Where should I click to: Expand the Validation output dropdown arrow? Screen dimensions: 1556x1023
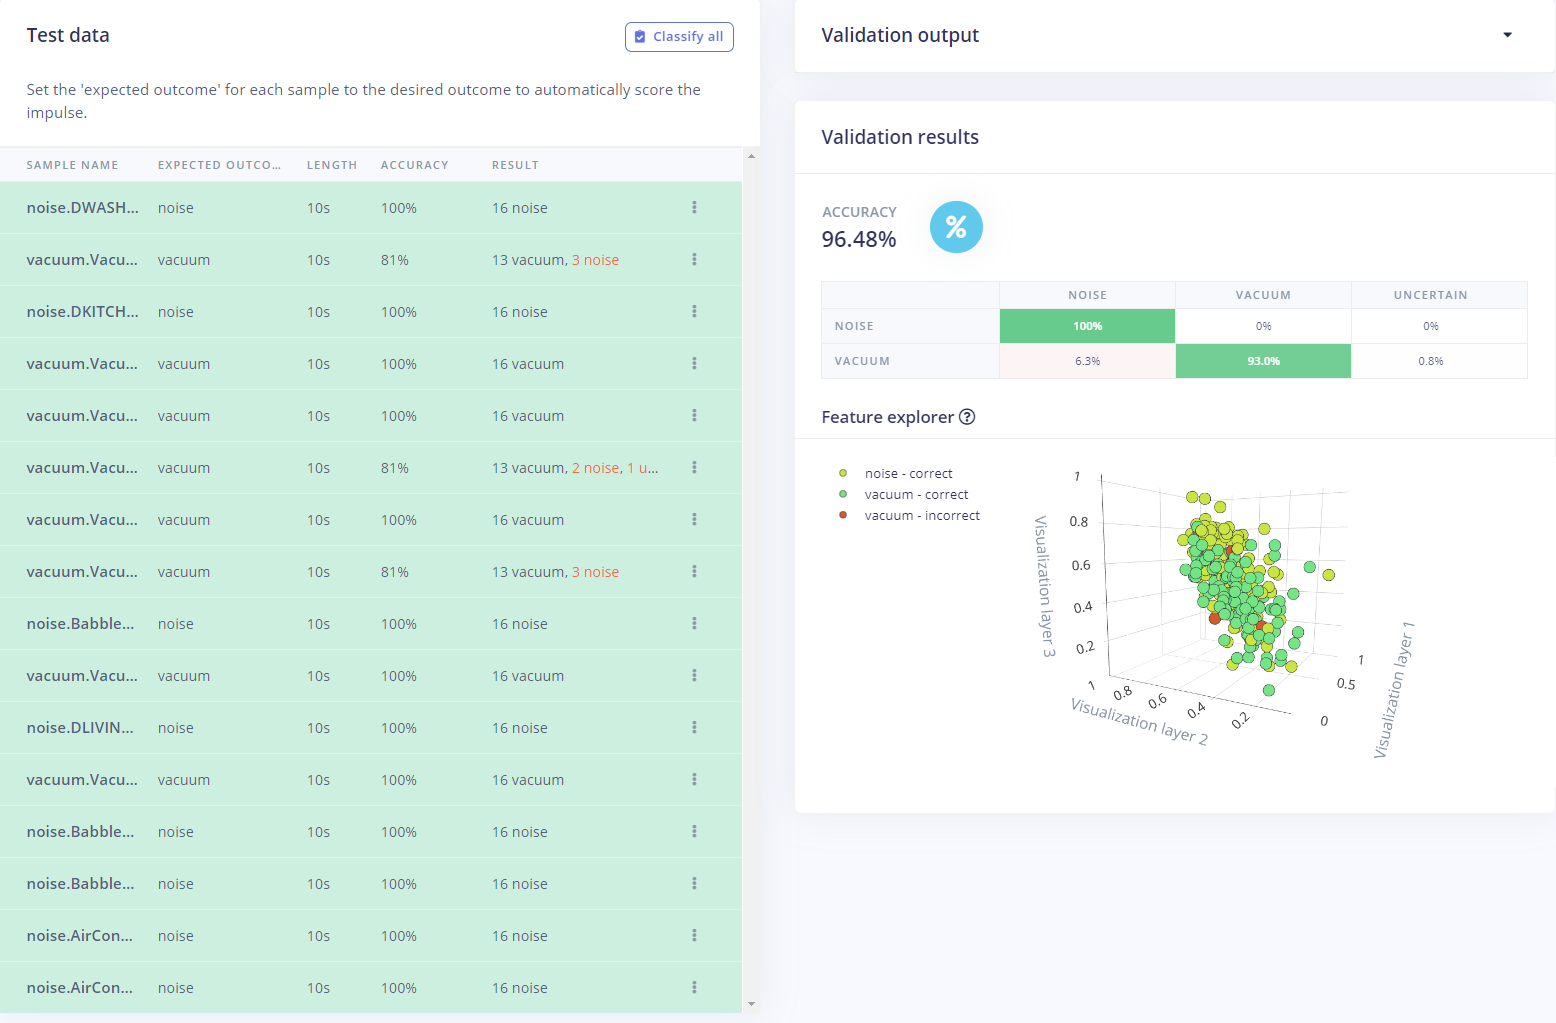(1507, 35)
